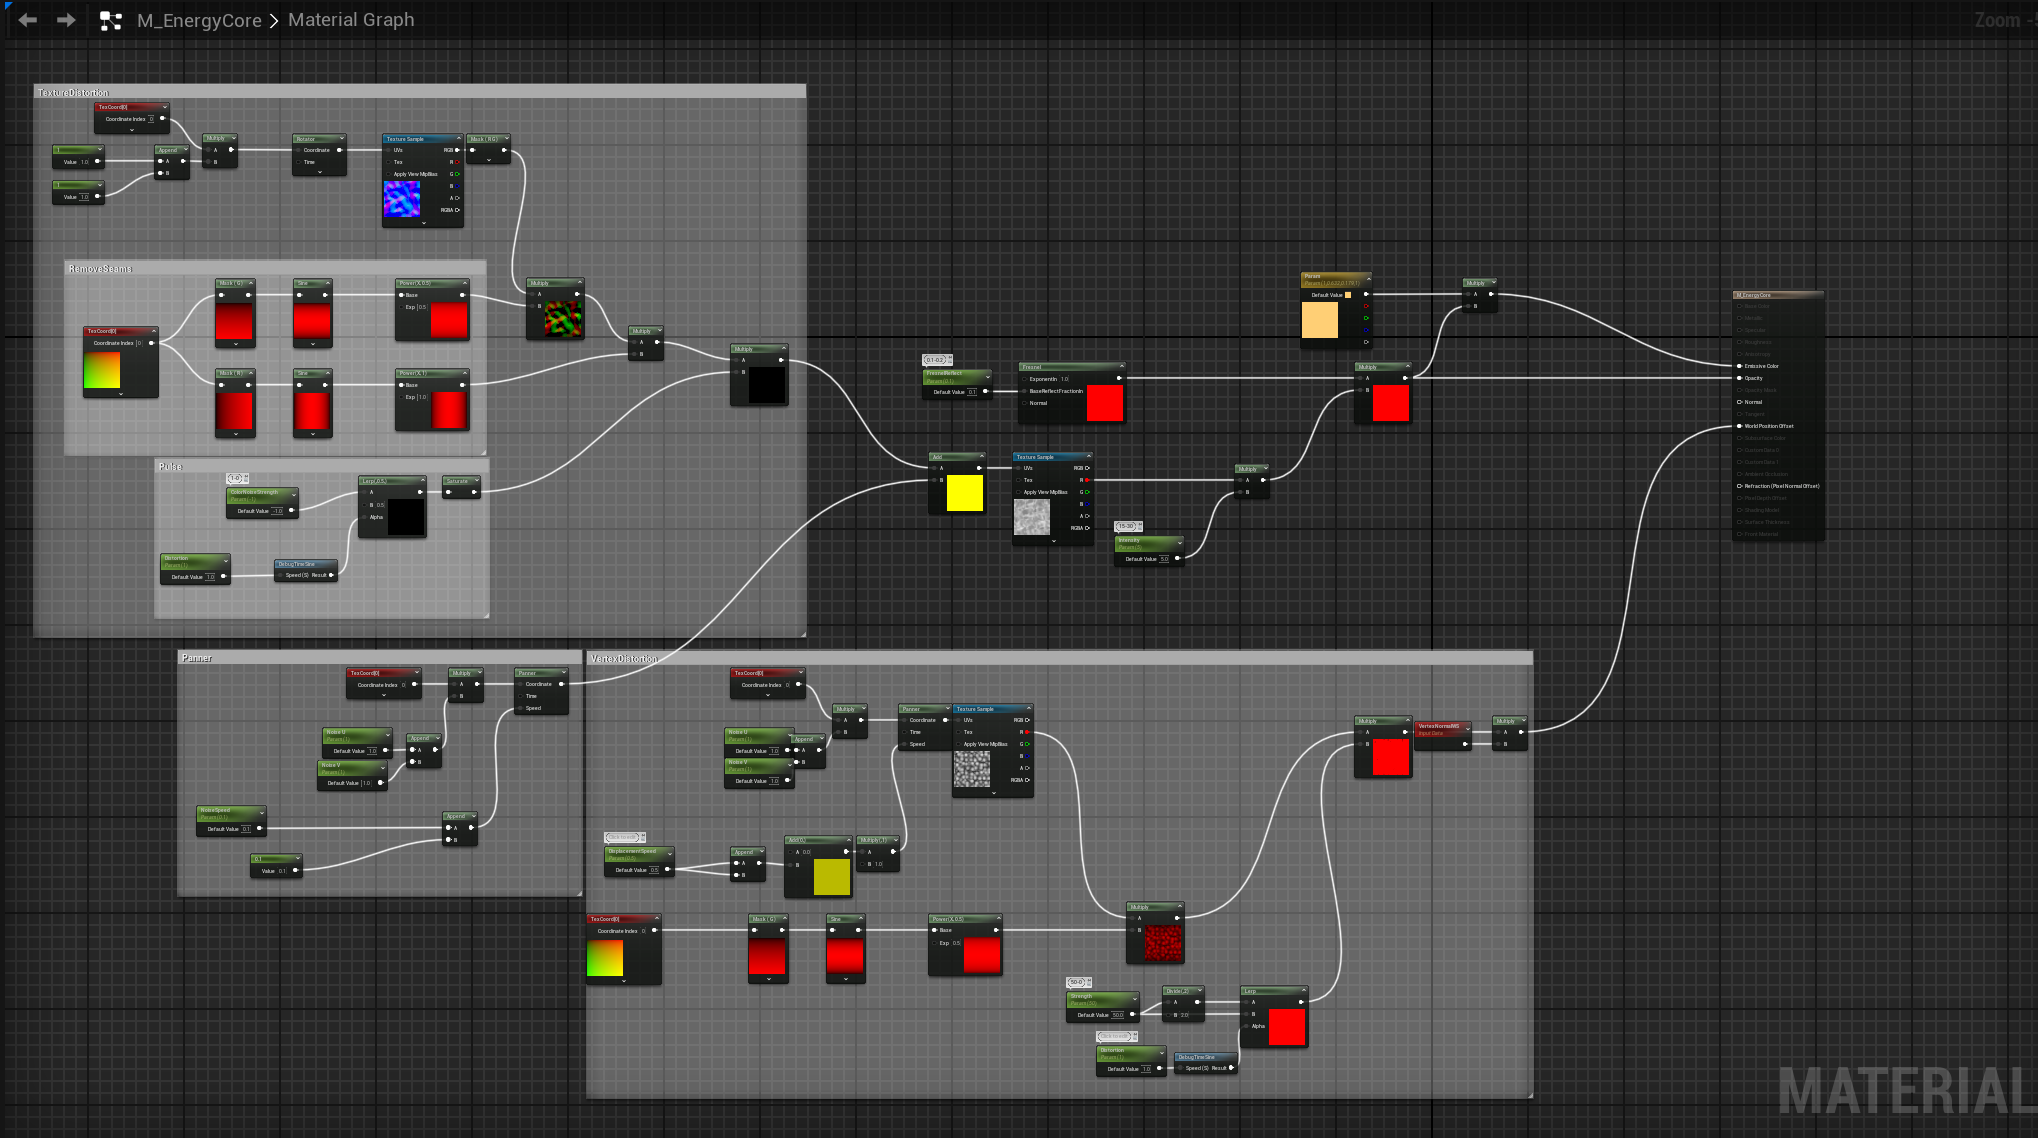Click the forward navigation arrow
This screenshot has width=2038, height=1138.
(x=66, y=20)
